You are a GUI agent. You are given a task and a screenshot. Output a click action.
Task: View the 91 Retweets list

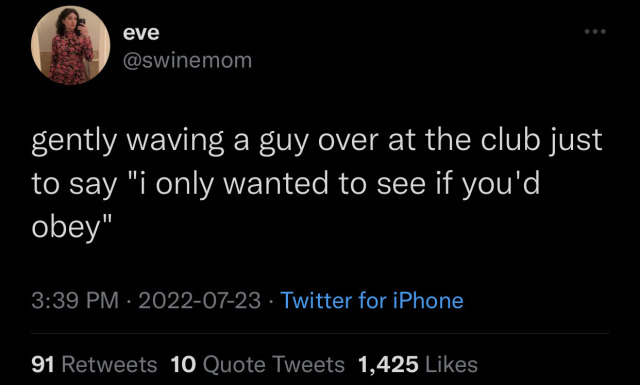(x=94, y=364)
